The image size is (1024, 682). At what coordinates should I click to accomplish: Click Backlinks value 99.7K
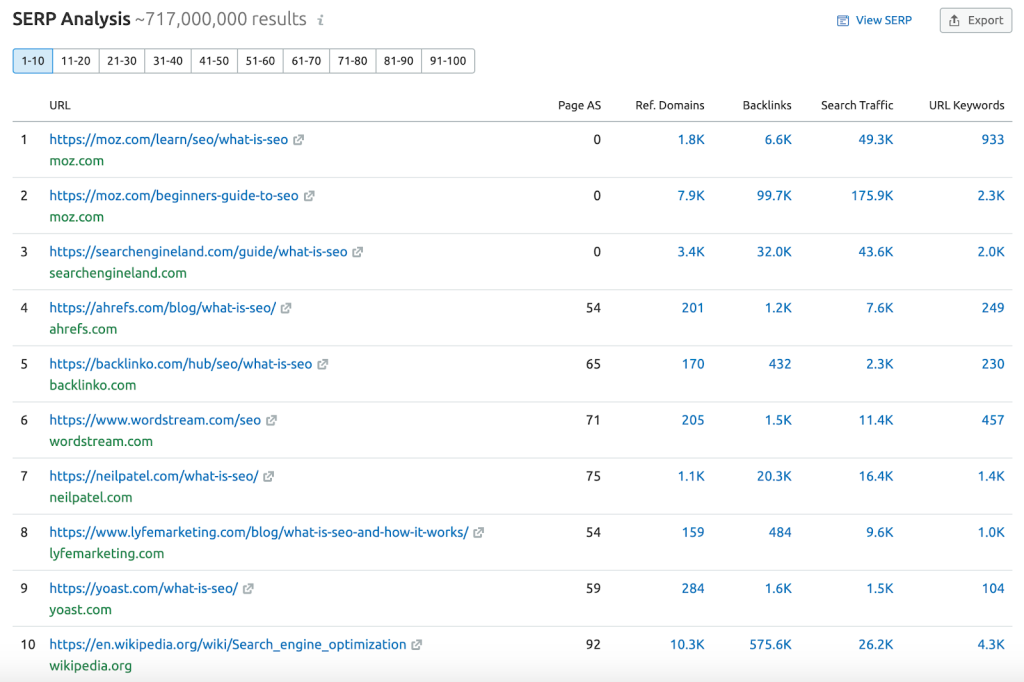(774, 195)
